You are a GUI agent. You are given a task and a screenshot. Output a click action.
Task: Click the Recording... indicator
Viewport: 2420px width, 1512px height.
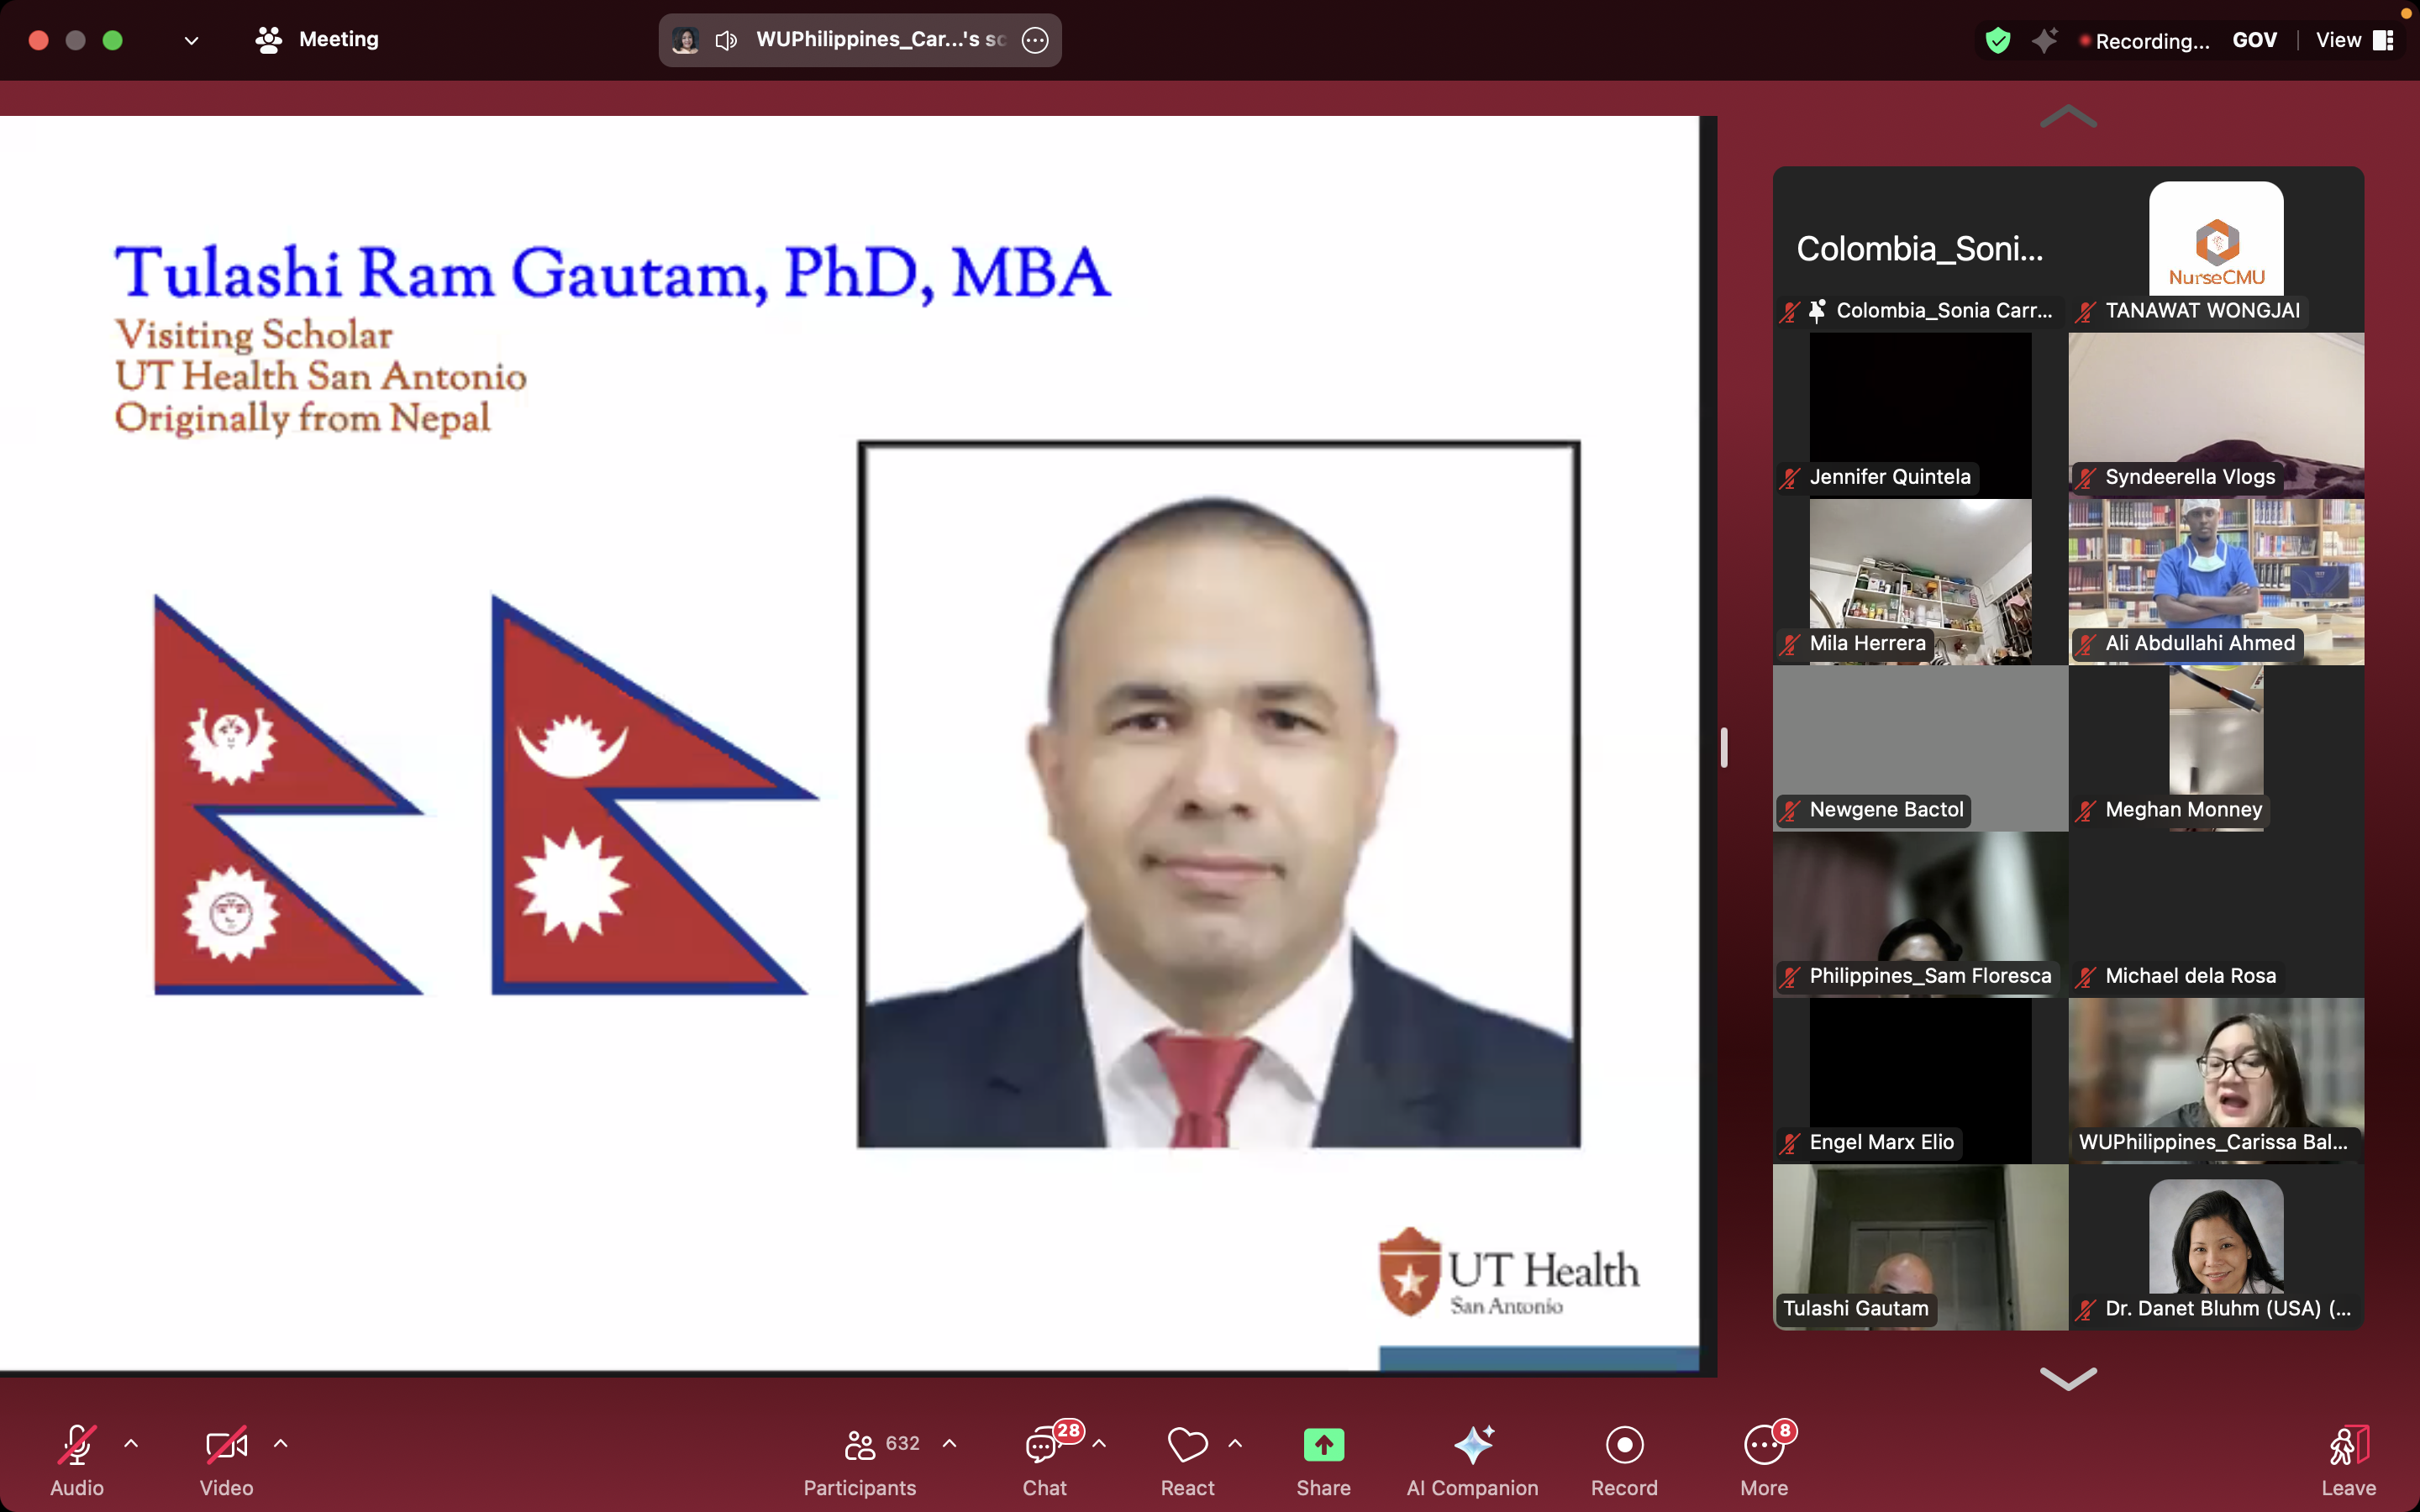[2144, 41]
